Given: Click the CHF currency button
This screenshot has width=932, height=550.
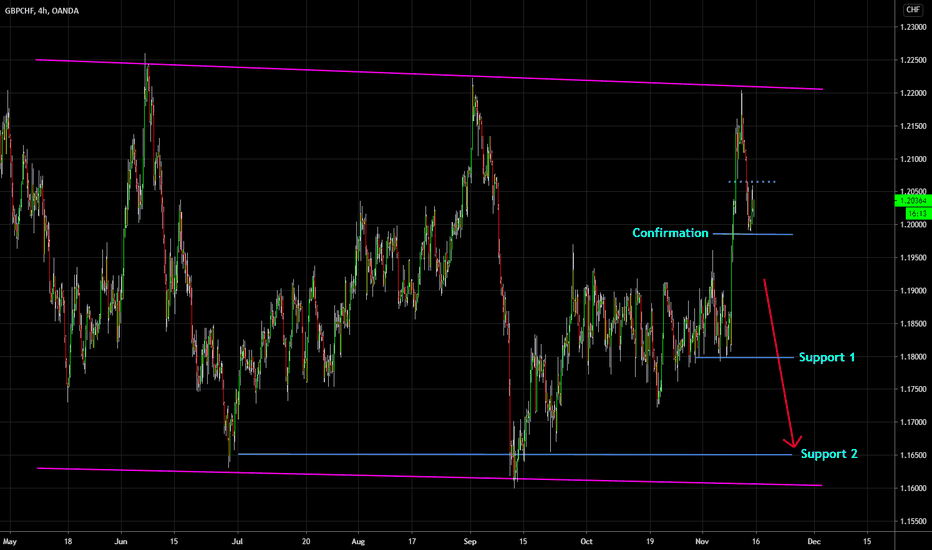Looking at the screenshot, I should 912,10.
